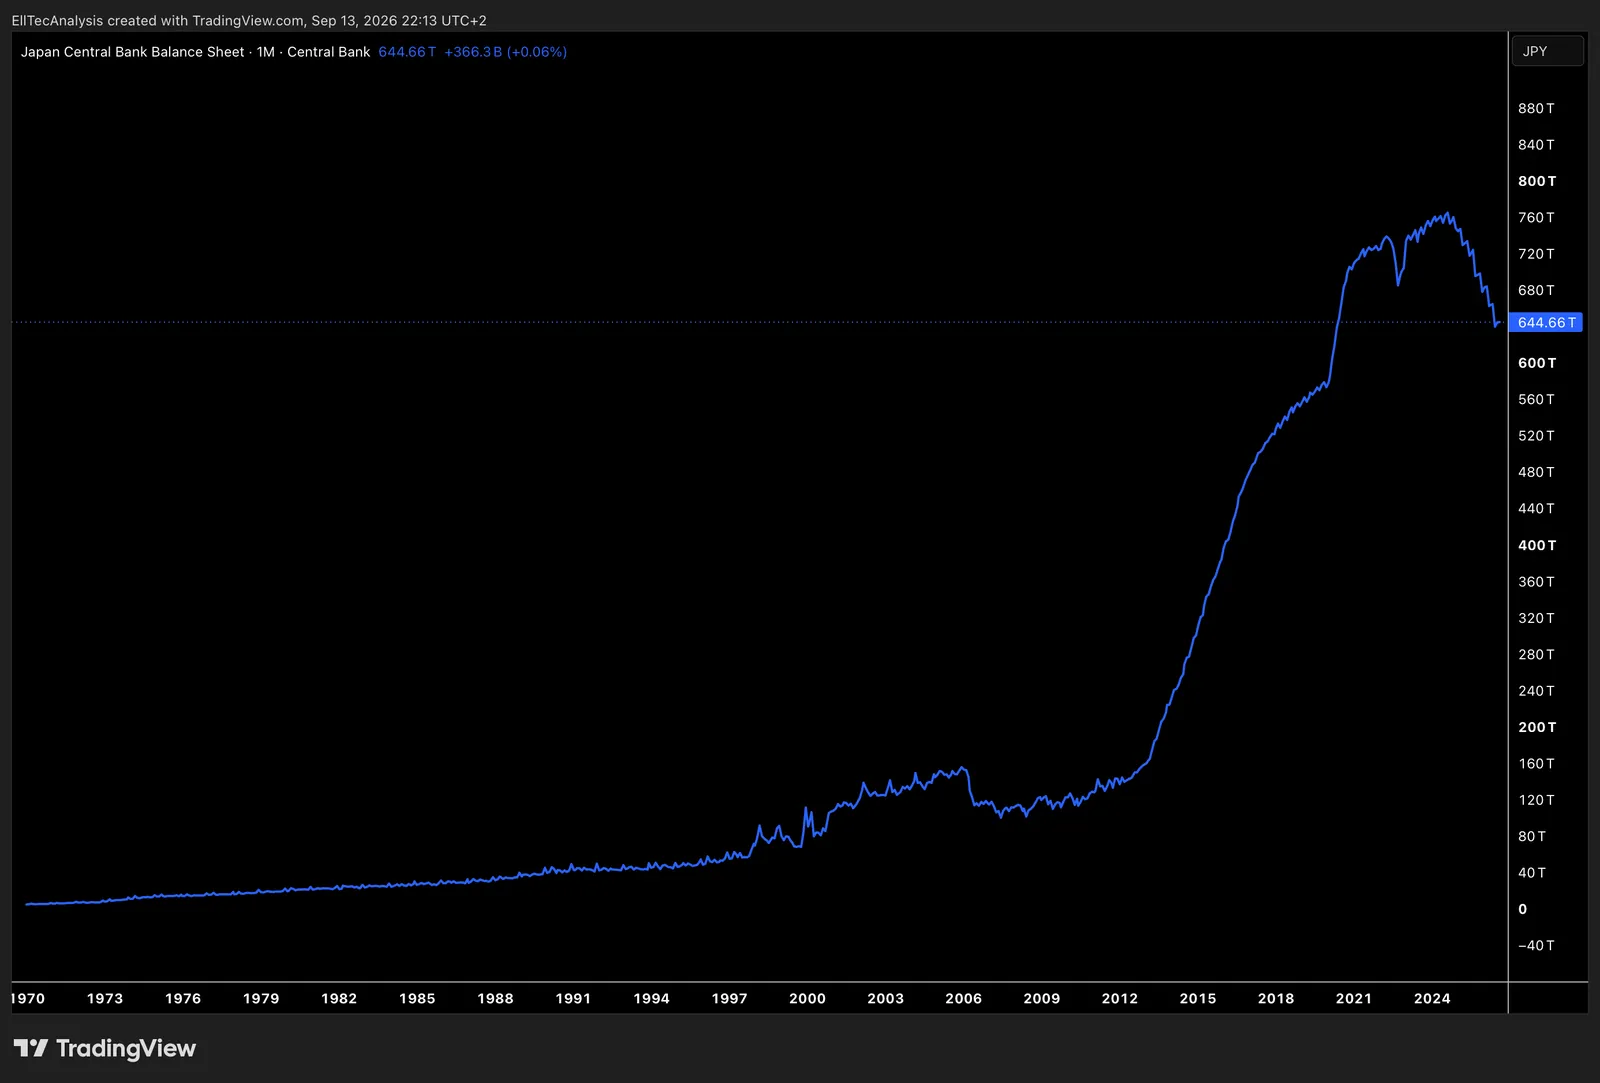The image size is (1600, 1083).
Task: Click the legend value 644.66 T
Action: pos(407,52)
